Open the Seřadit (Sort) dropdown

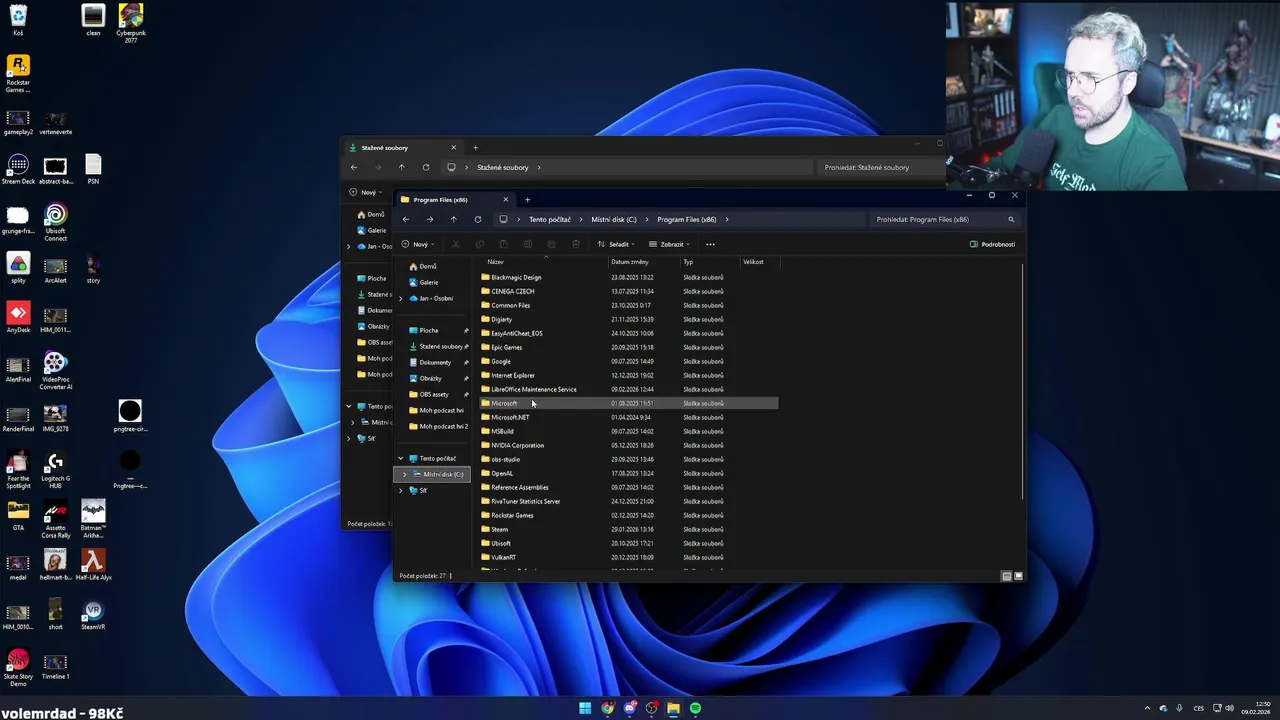click(x=615, y=244)
